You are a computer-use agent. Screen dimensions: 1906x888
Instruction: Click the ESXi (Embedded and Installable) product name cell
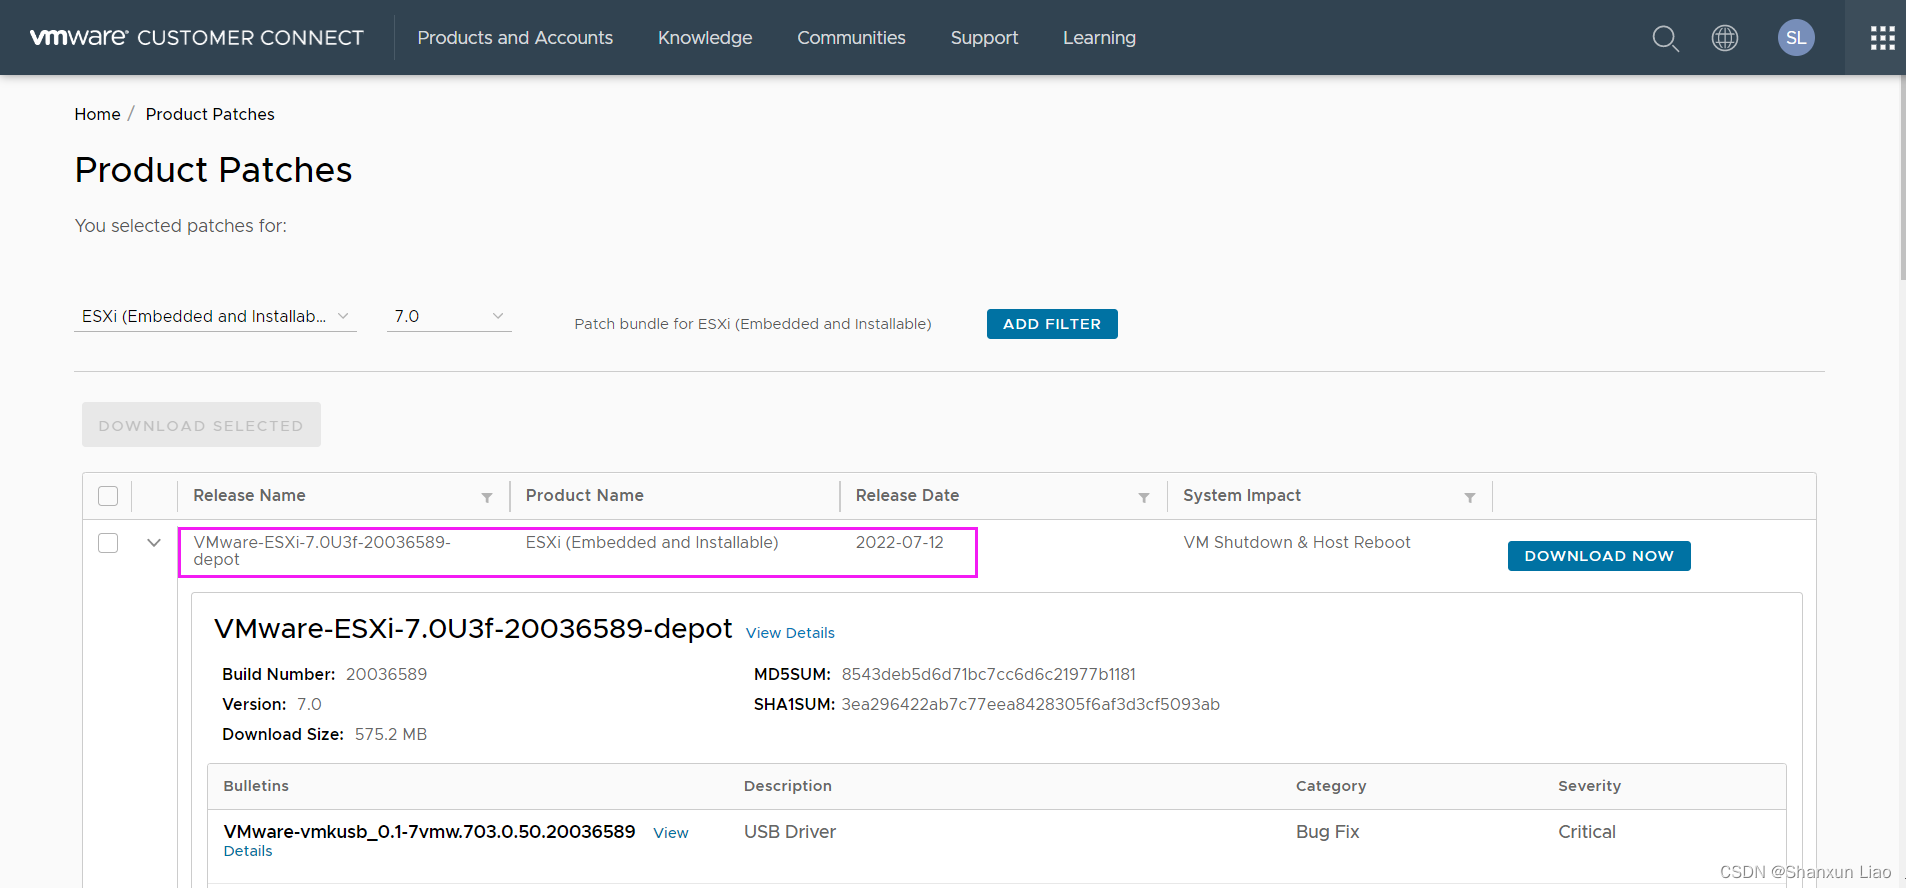651,542
